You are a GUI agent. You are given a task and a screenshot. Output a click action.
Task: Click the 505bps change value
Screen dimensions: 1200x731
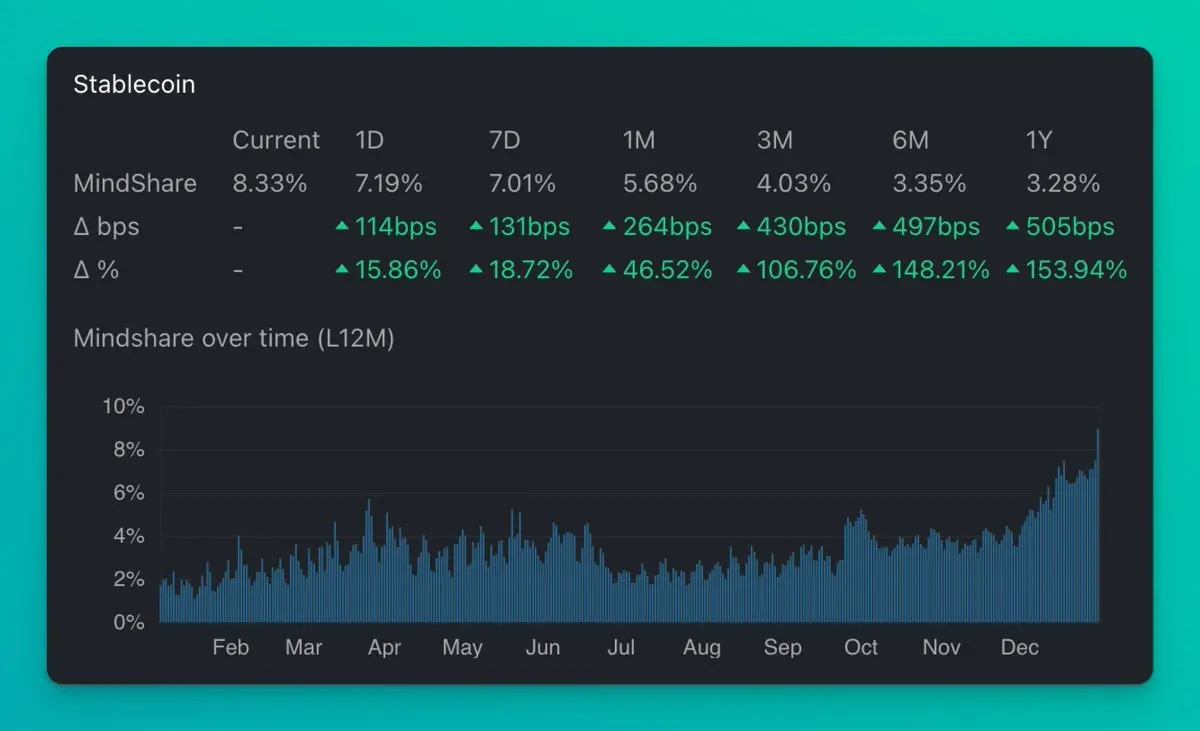pos(1071,227)
